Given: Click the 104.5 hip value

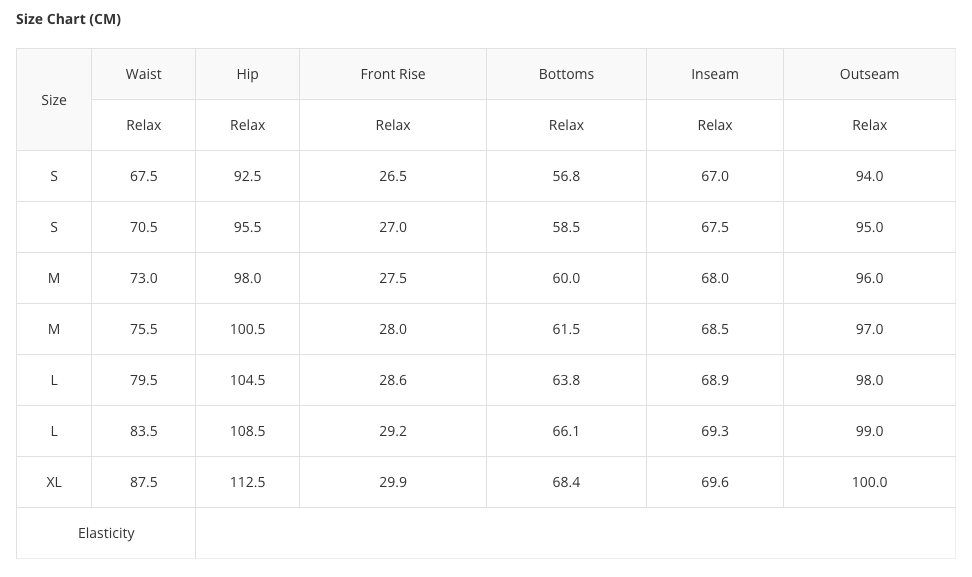Looking at the screenshot, I should [247, 380].
